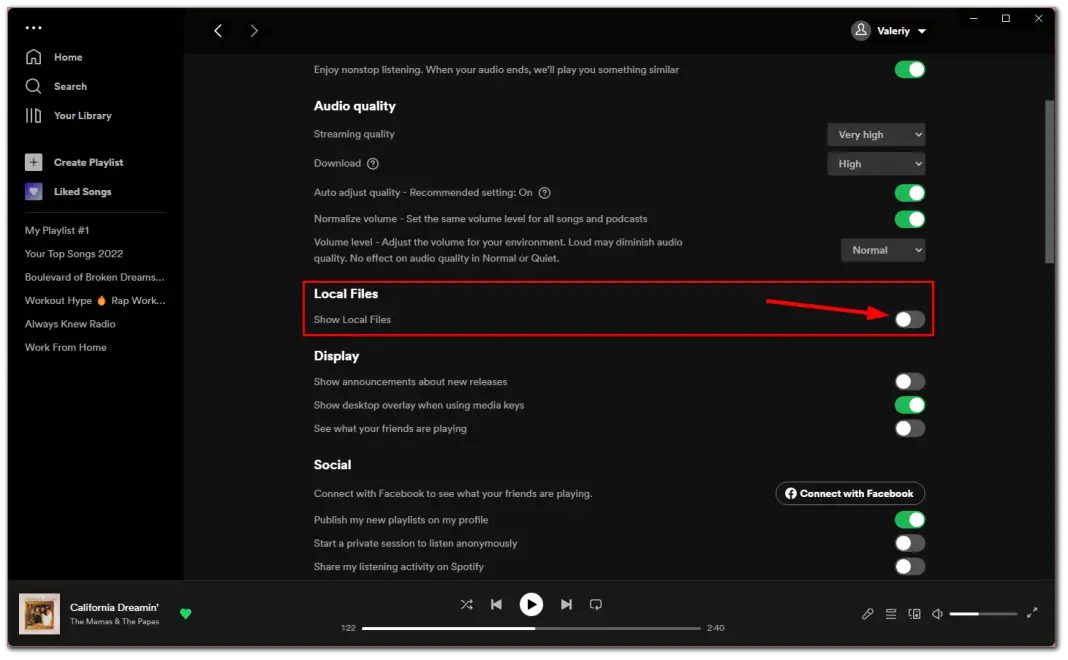Open the Volume level dropdown set to Normal
The image size is (1068, 660).
pos(883,250)
